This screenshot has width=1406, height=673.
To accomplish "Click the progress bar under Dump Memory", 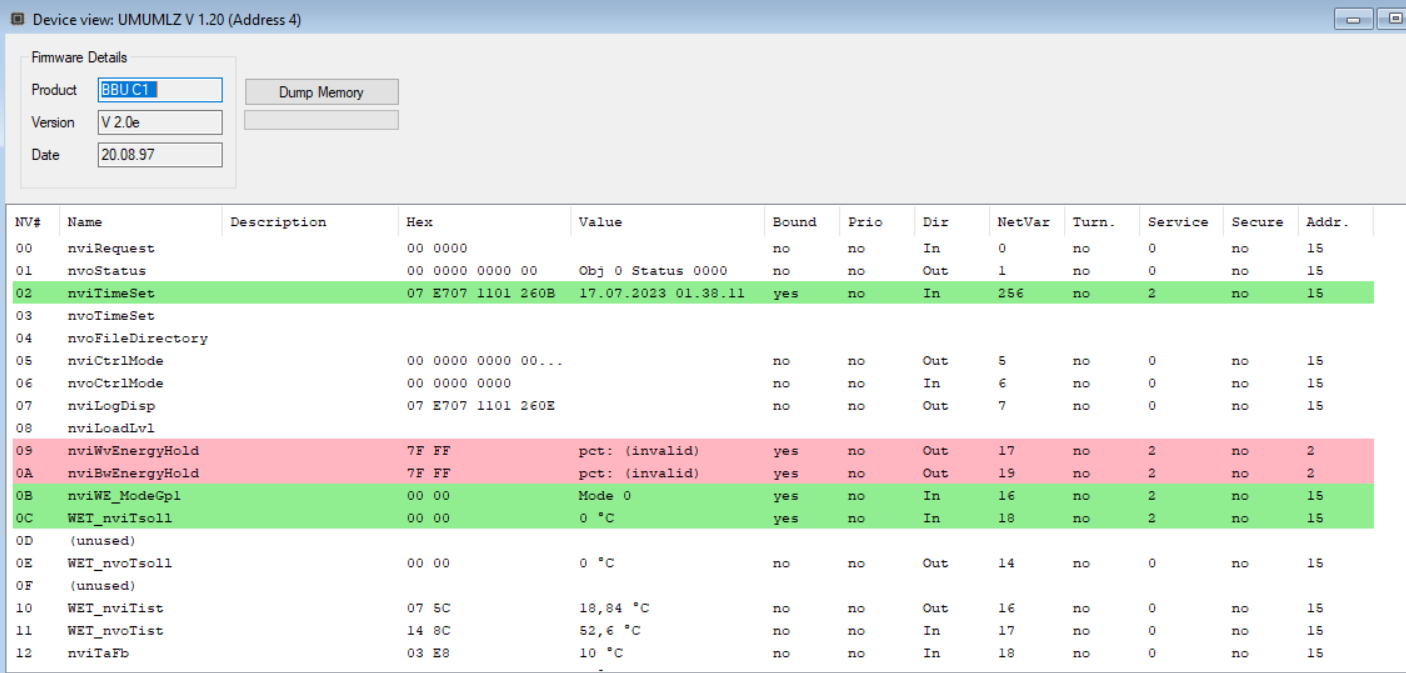I will pyautogui.click(x=321, y=120).
